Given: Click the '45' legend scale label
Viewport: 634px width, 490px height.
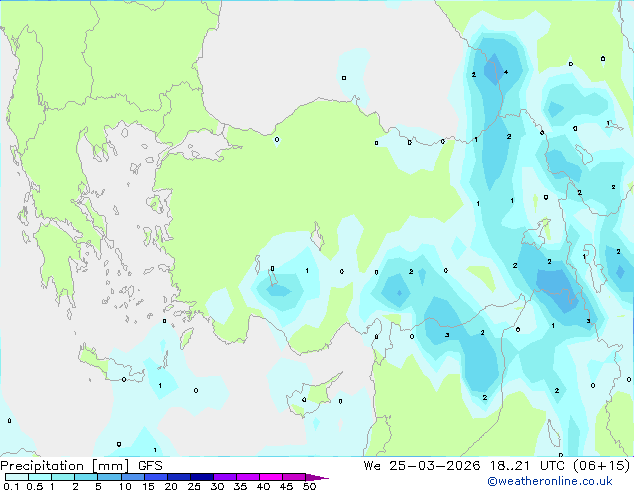Looking at the screenshot, I should pos(286,486).
